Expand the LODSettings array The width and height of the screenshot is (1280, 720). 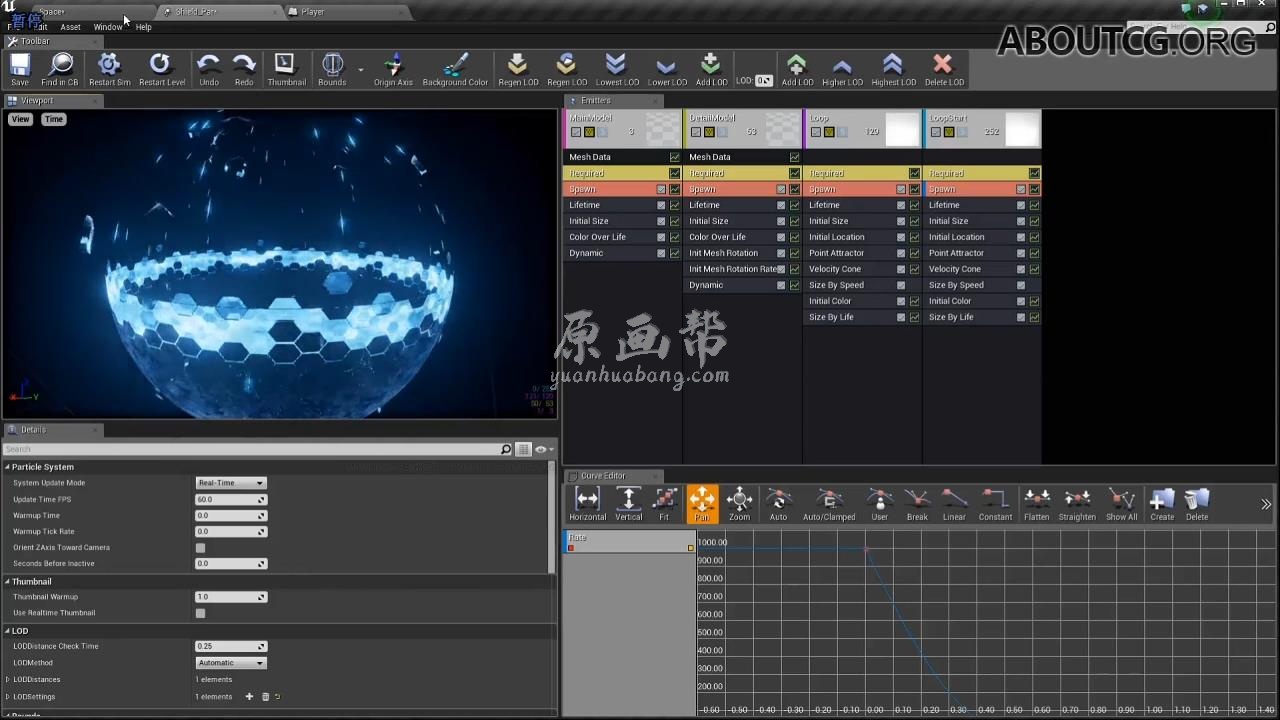8,697
